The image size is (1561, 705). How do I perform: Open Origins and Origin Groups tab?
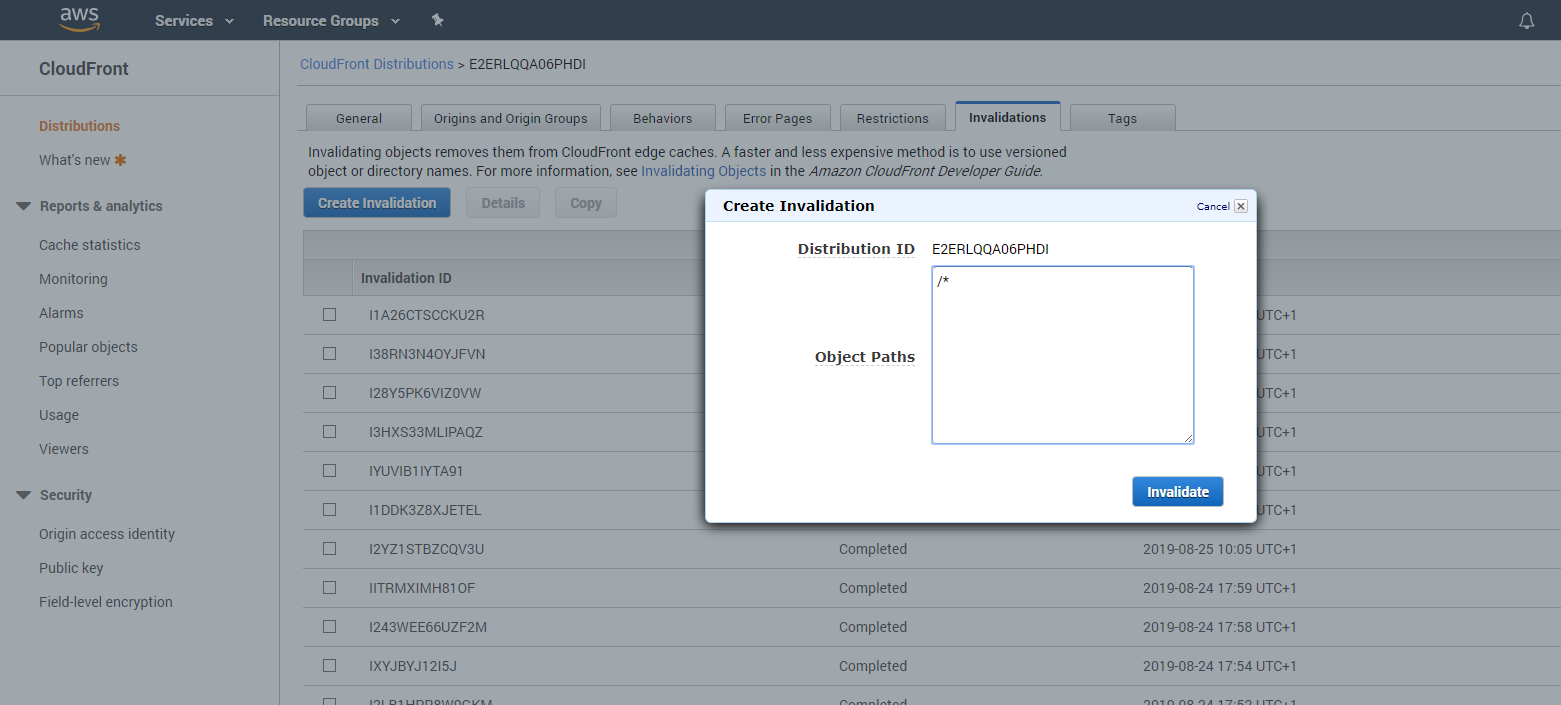click(x=510, y=118)
